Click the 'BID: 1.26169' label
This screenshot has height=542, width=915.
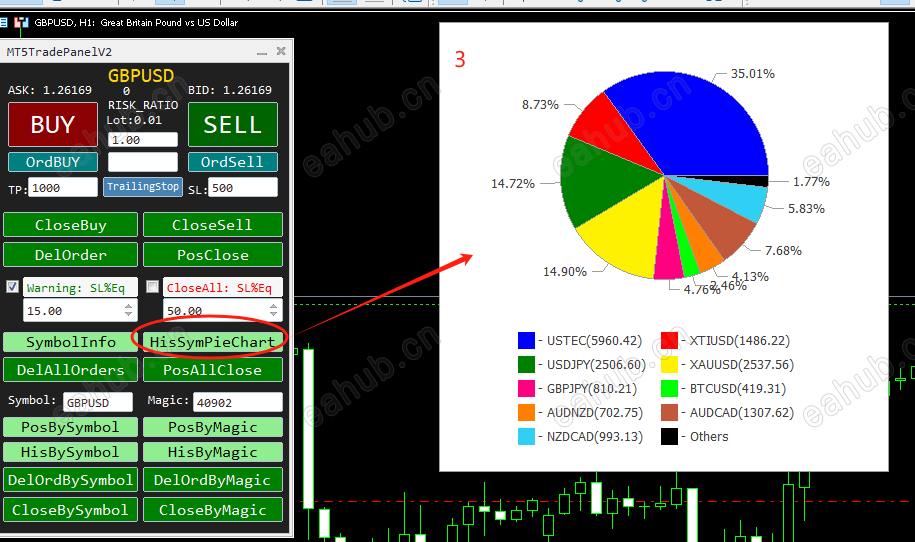[x=230, y=90]
